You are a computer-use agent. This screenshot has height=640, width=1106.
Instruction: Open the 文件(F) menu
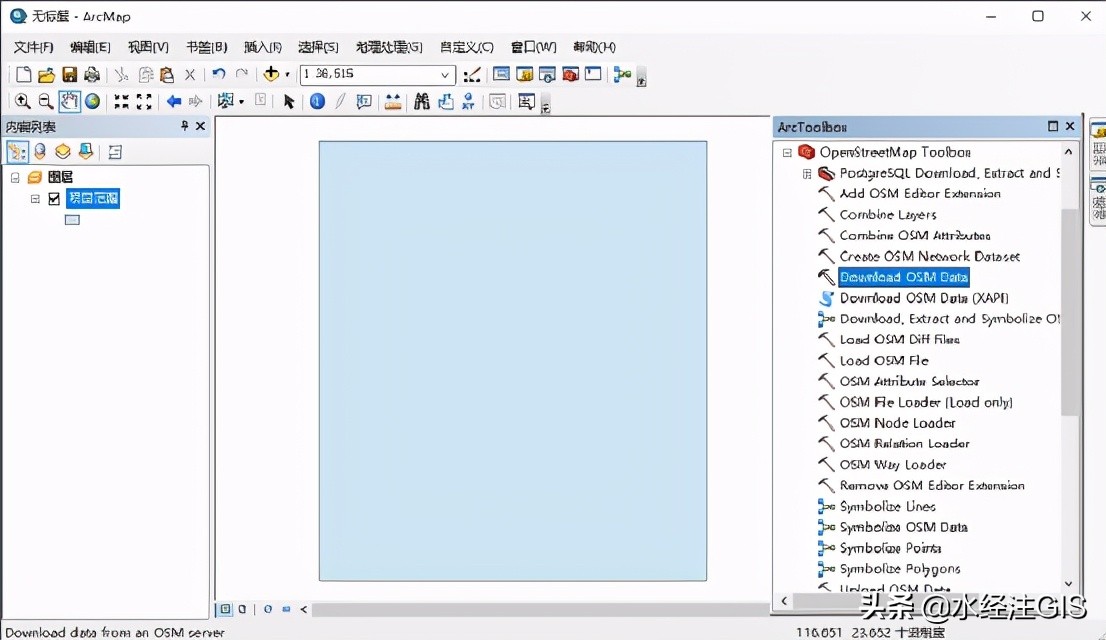pos(33,47)
